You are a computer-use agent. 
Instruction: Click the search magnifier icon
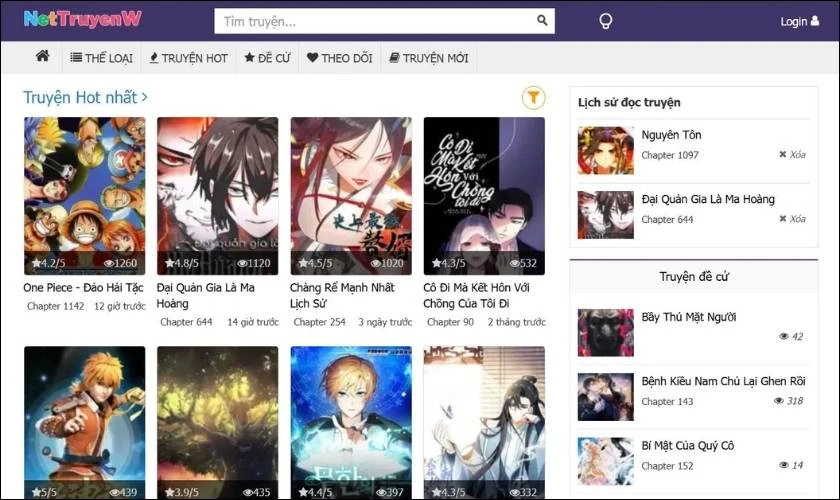tap(542, 21)
